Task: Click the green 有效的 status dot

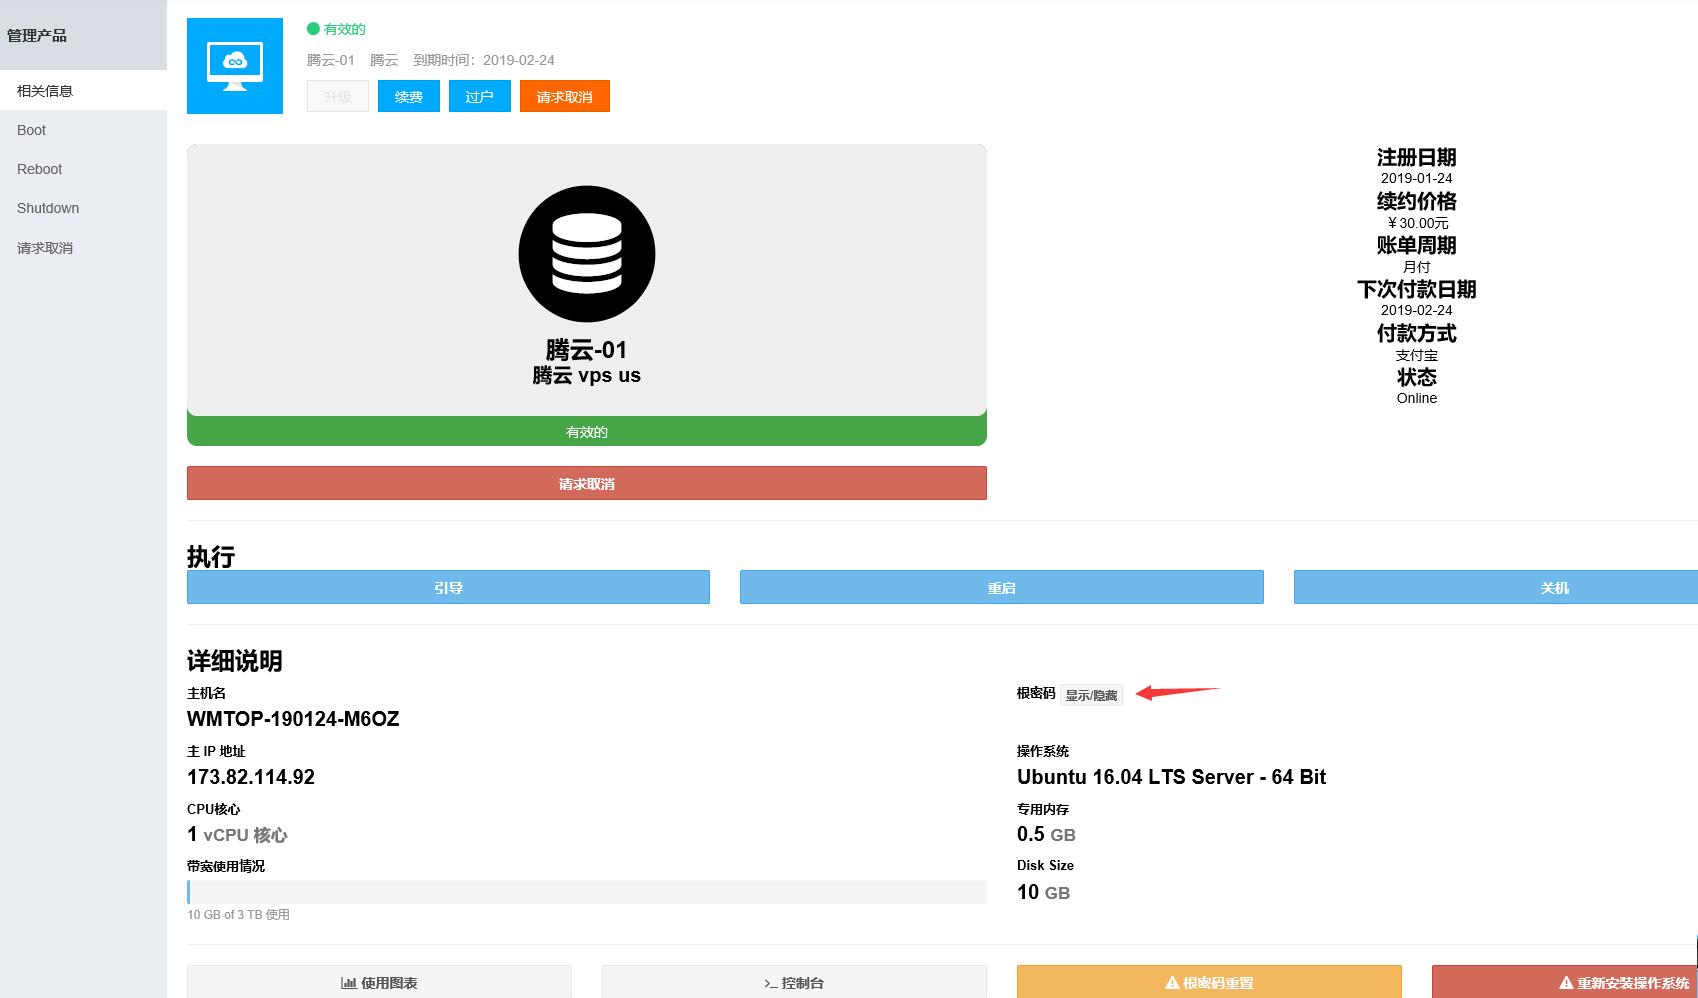Action: [313, 29]
